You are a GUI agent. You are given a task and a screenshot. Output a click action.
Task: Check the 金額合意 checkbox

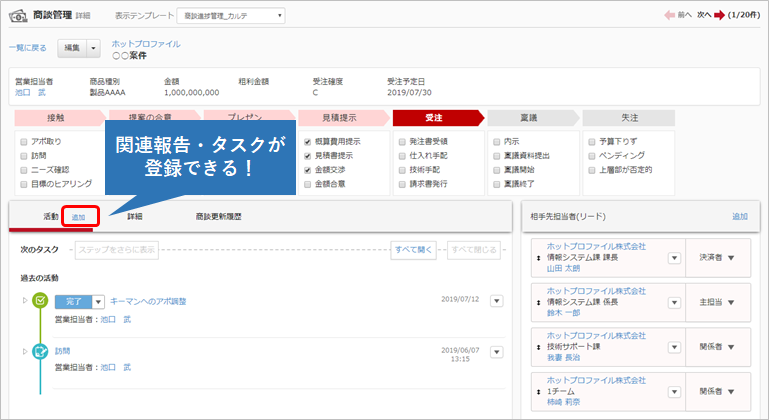coord(308,184)
